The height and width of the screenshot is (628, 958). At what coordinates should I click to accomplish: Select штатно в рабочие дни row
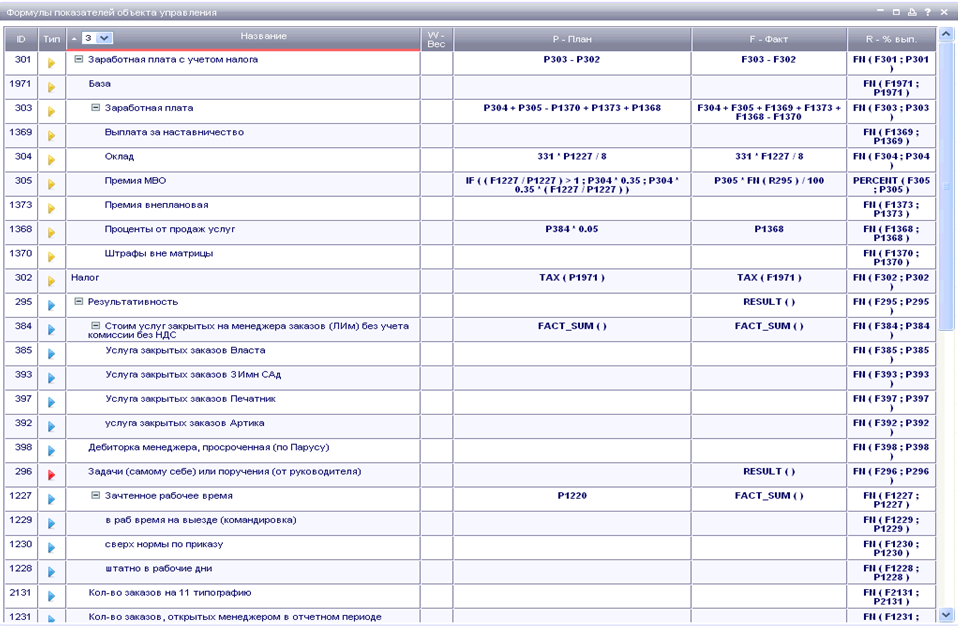click(x=159, y=568)
